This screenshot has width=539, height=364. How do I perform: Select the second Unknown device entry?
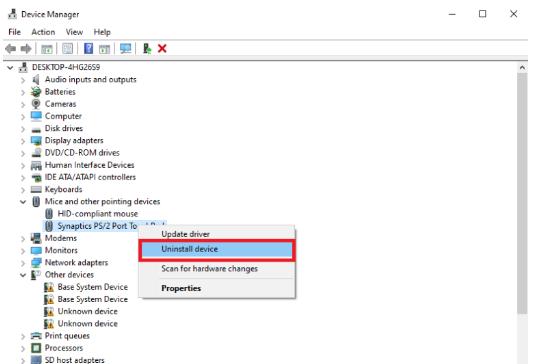[x=88, y=324]
